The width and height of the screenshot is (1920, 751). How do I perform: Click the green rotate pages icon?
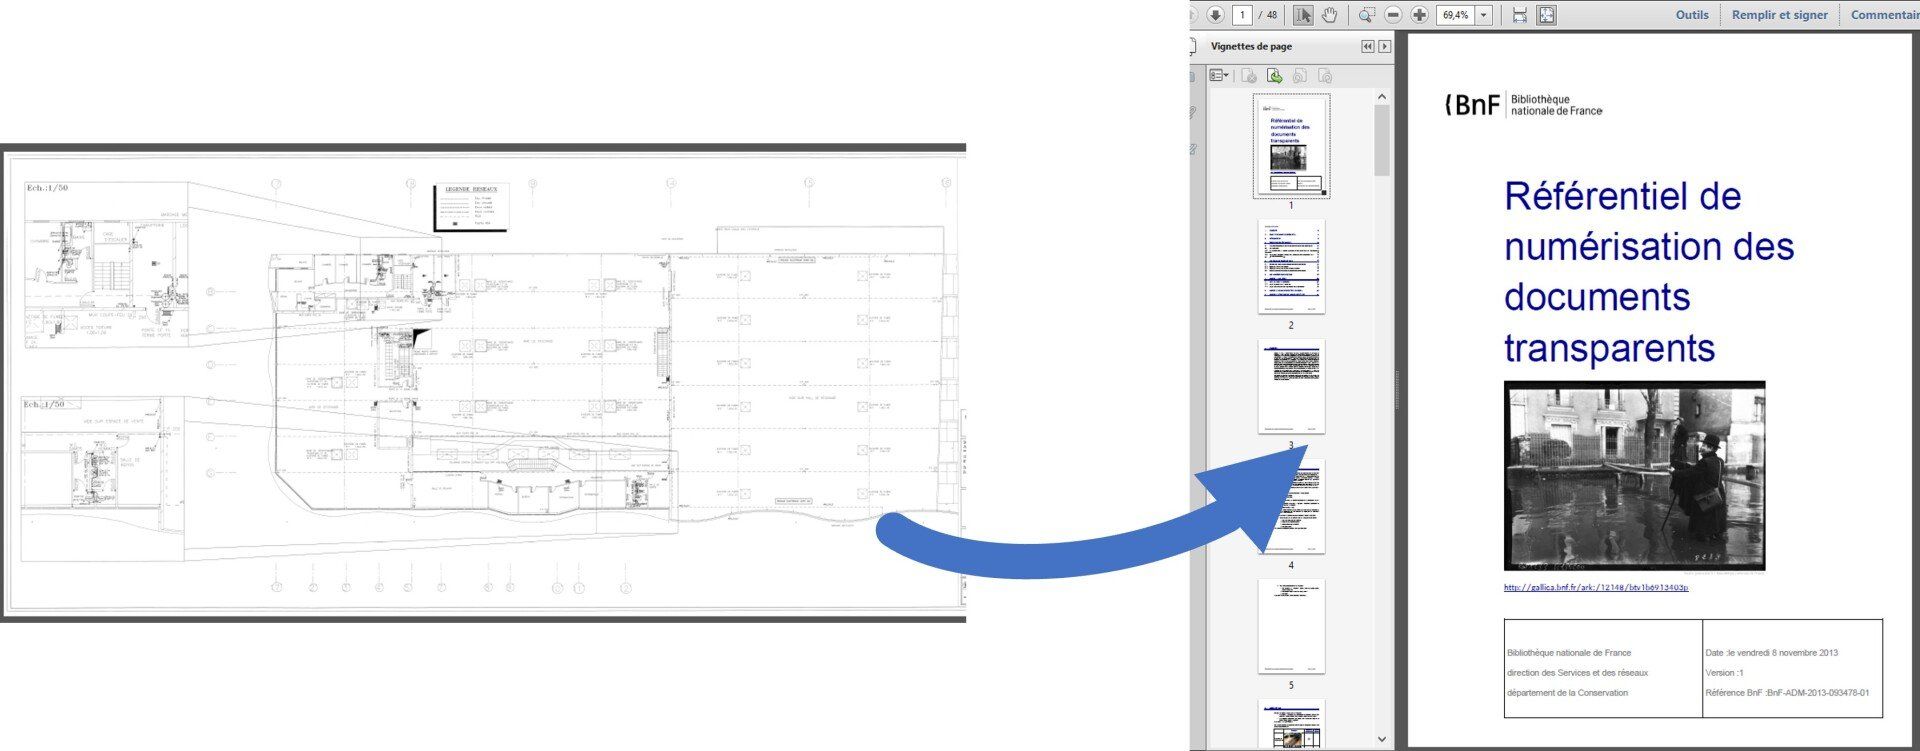1274,76
